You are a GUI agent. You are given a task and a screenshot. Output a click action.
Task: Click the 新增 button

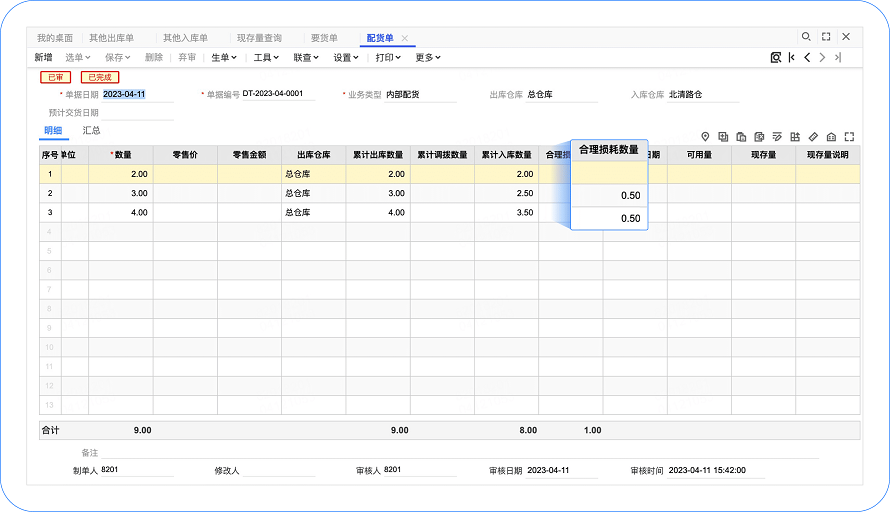click(x=44, y=58)
